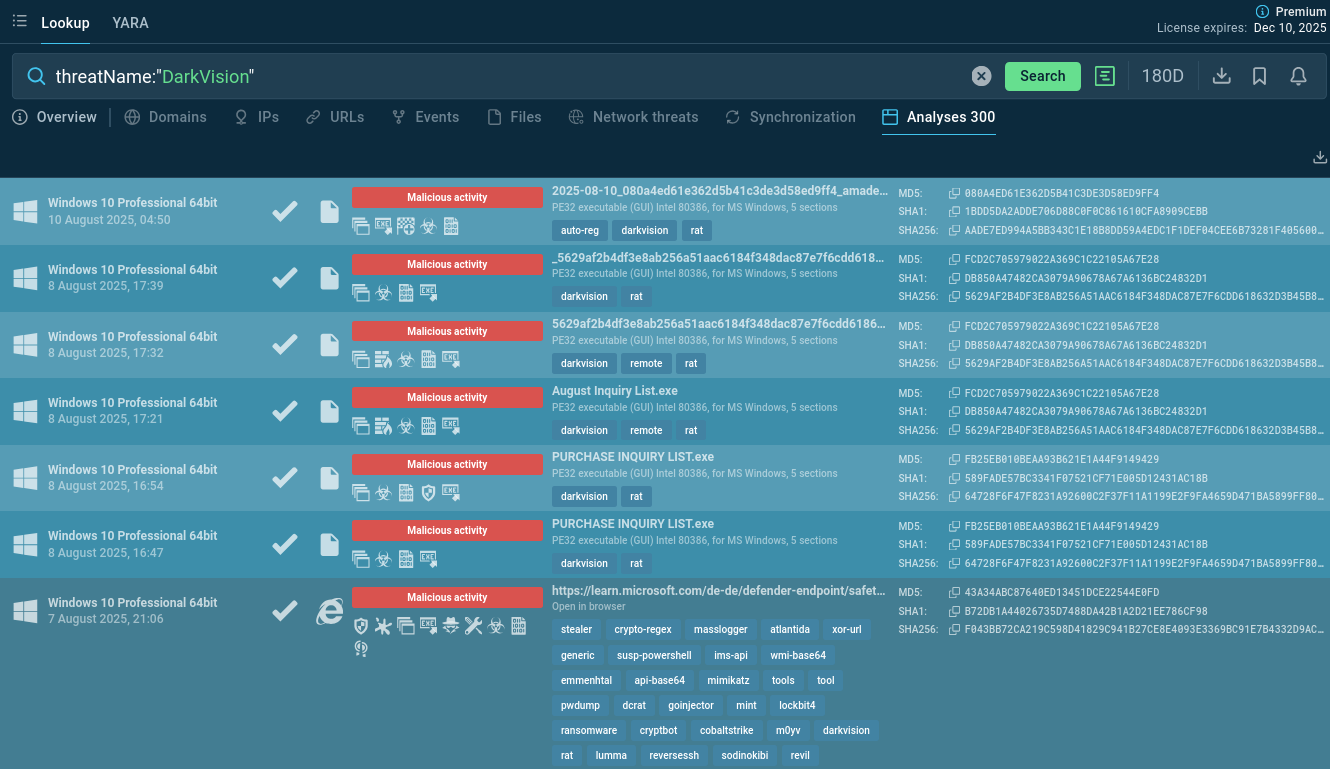Image resolution: width=1330 pixels, height=769 pixels.
Task: Click the bell notification icon
Action: (1298, 76)
